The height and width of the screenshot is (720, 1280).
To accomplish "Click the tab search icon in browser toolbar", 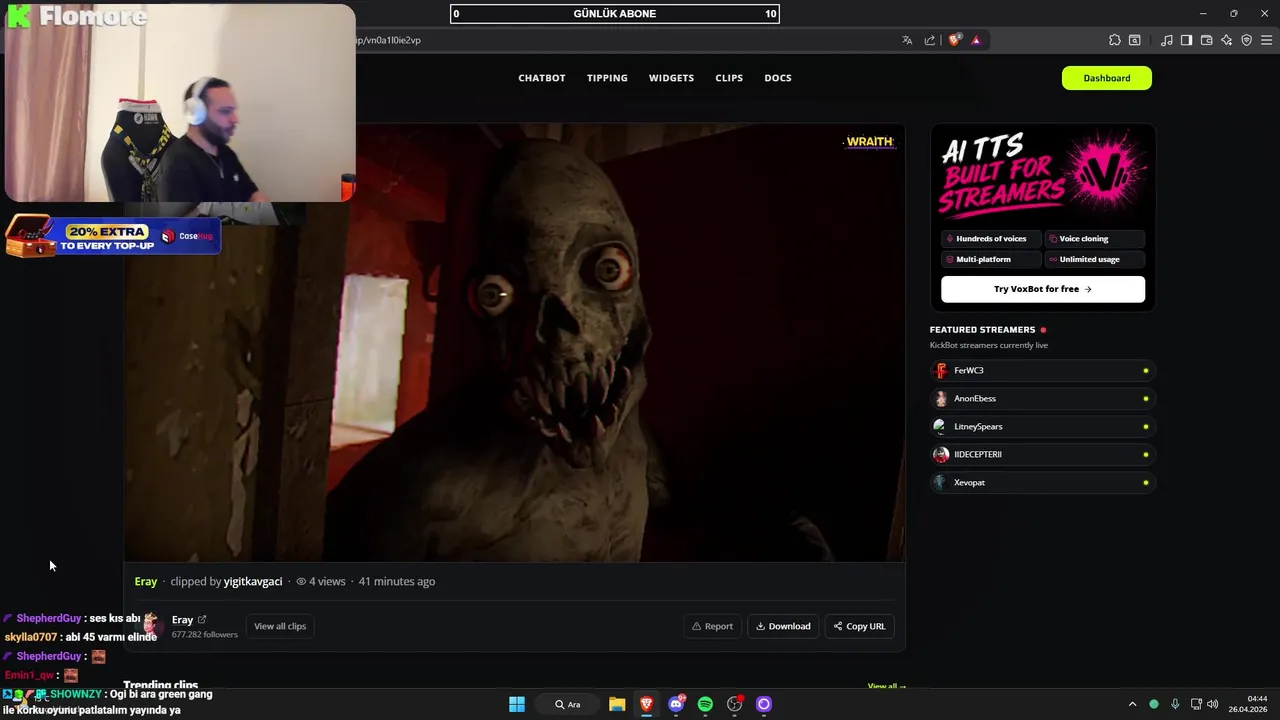I will pyautogui.click(x=1135, y=40).
